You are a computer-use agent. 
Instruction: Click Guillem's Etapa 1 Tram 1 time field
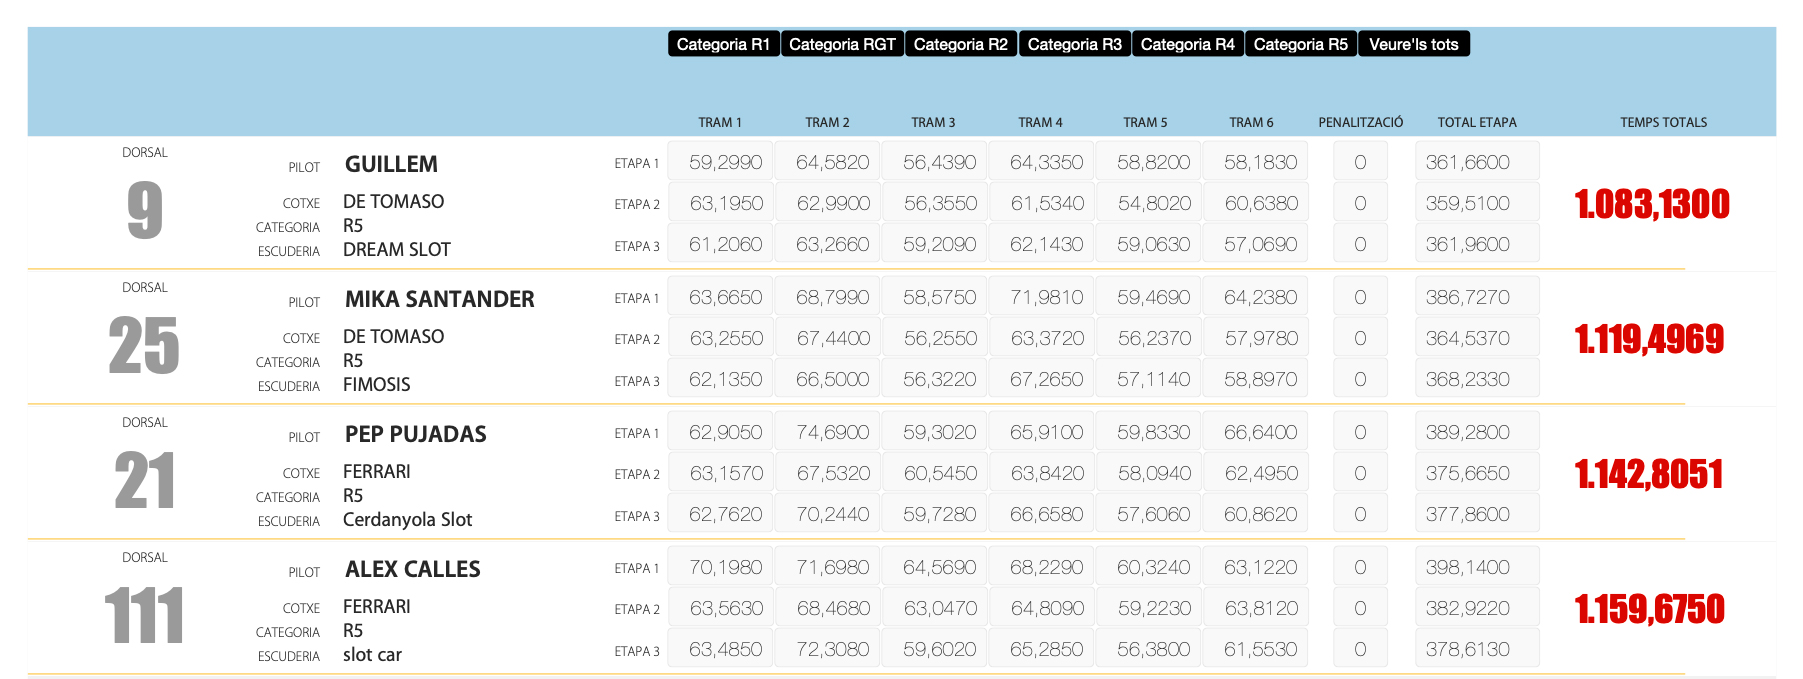coord(725,162)
